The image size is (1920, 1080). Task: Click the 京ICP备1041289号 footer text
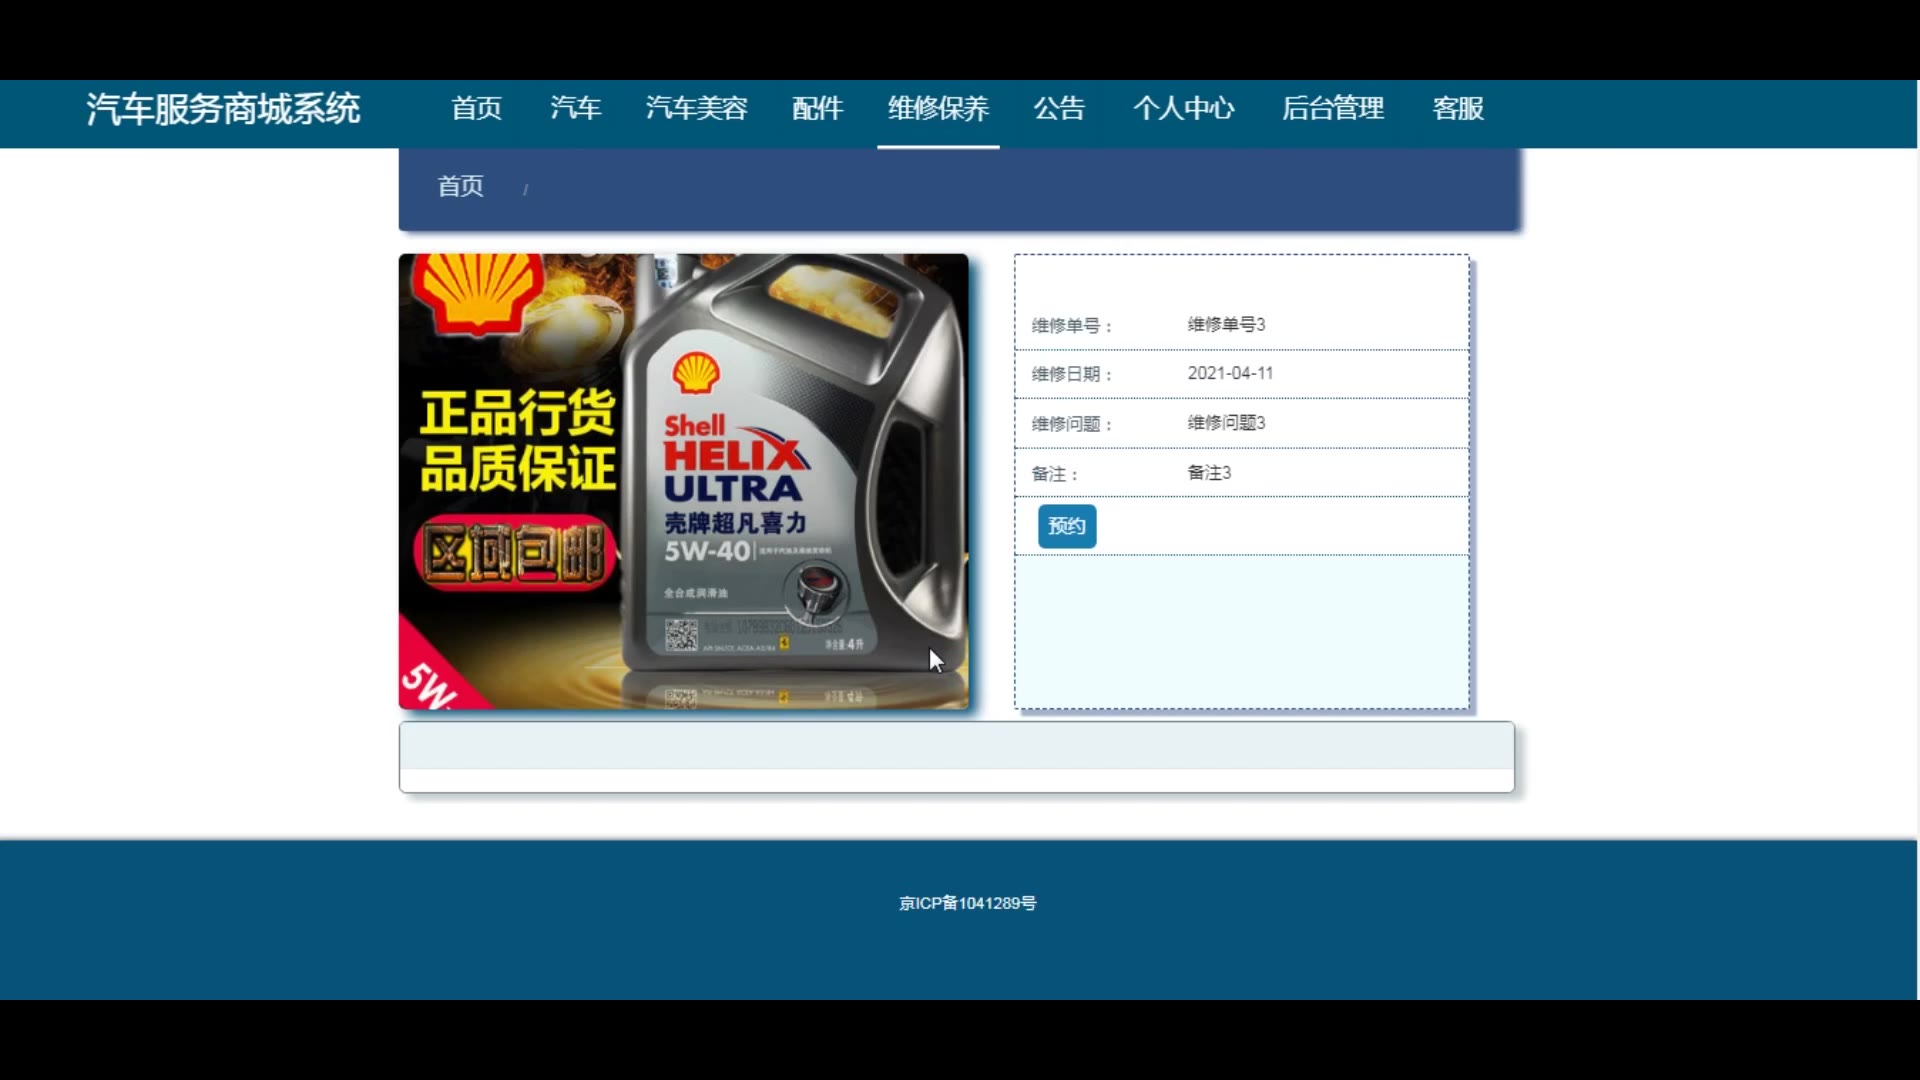point(967,903)
